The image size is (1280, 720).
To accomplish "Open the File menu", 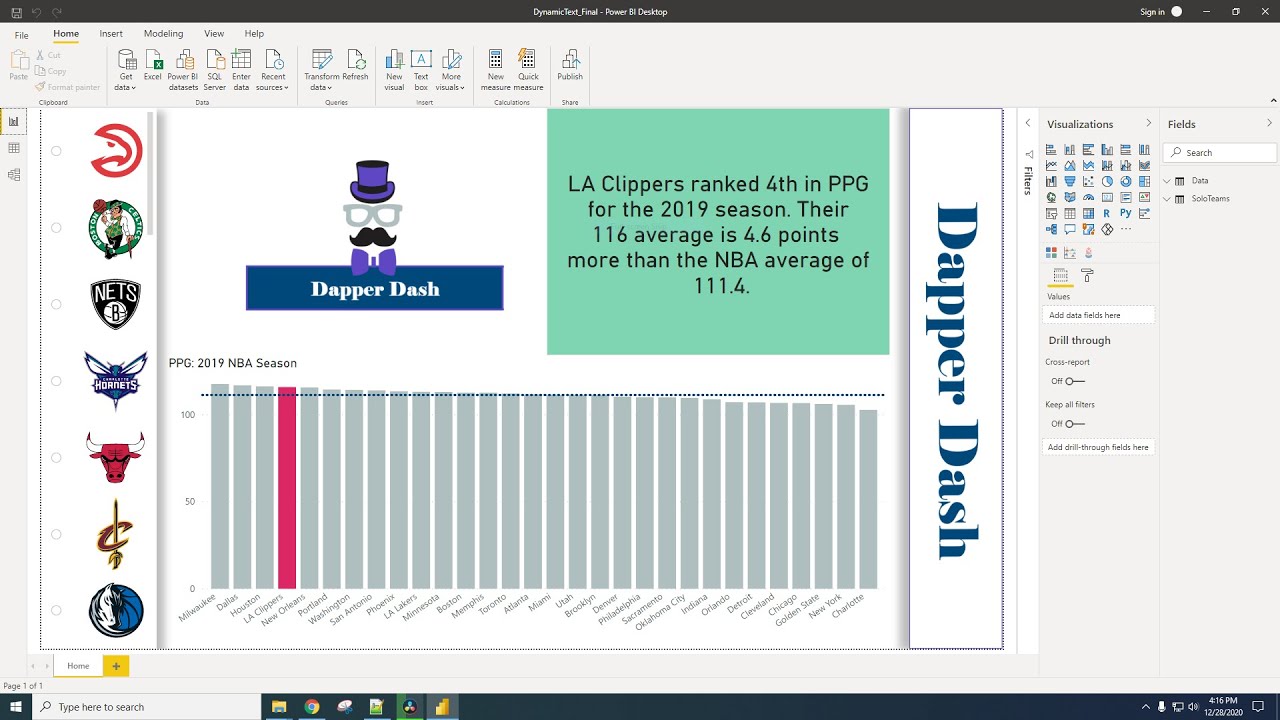I will tap(22, 34).
